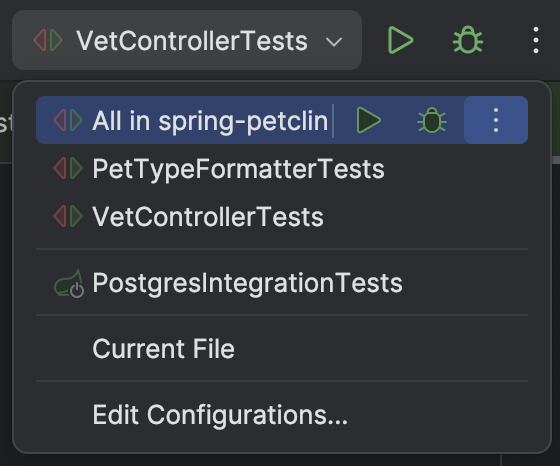Click the JUnit icon next to VetControllerTests in the list
Viewport: 560px width, 466px height.
coord(68,216)
